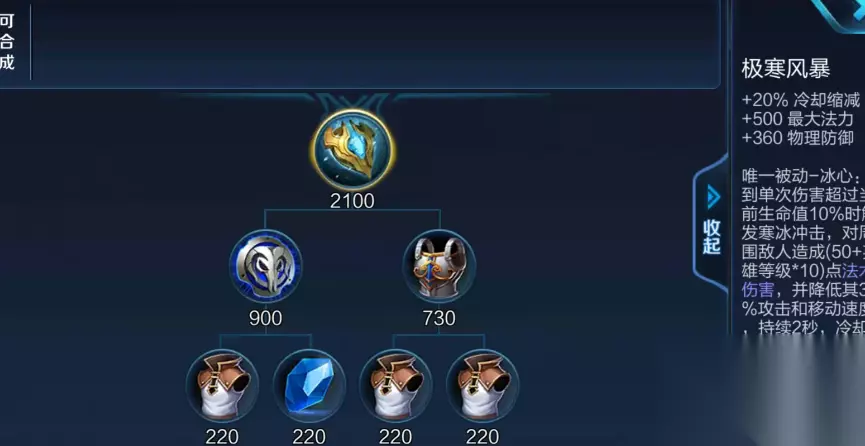Tap the cloth armor left under the 730 armor
865x446 pixels.
pyautogui.click(x=396, y=386)
